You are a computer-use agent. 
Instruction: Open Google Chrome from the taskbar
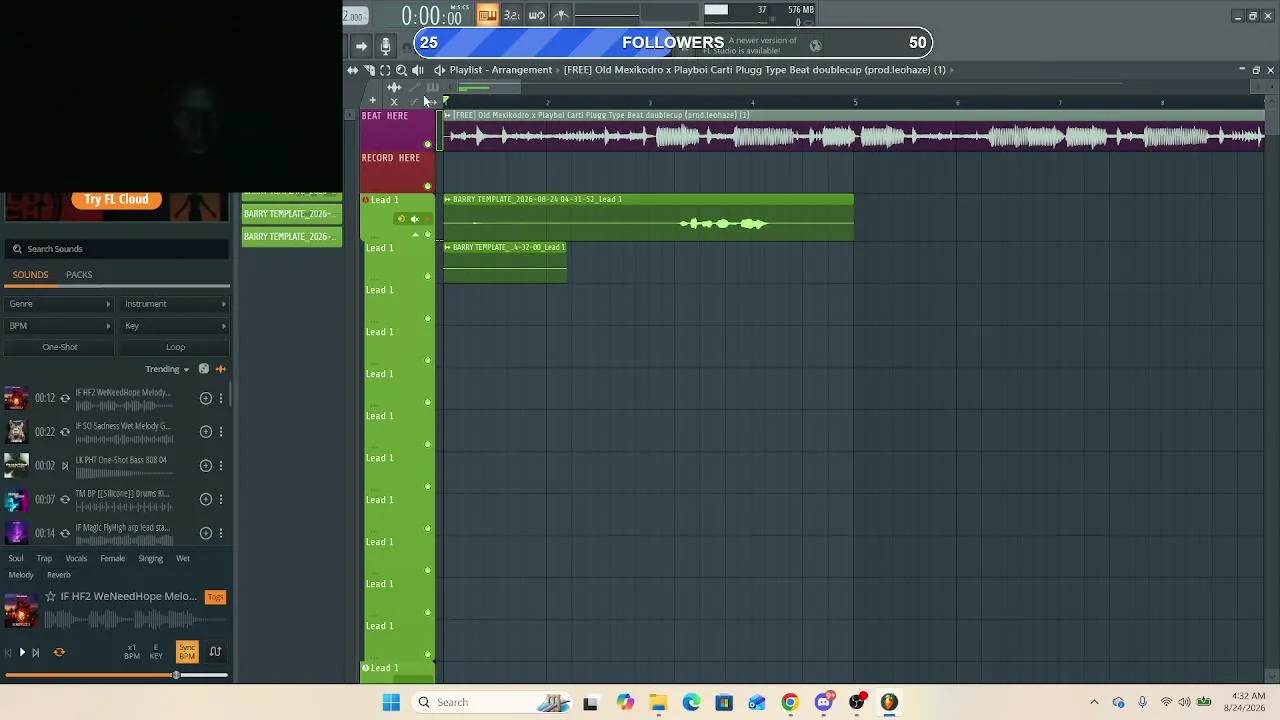790,702
